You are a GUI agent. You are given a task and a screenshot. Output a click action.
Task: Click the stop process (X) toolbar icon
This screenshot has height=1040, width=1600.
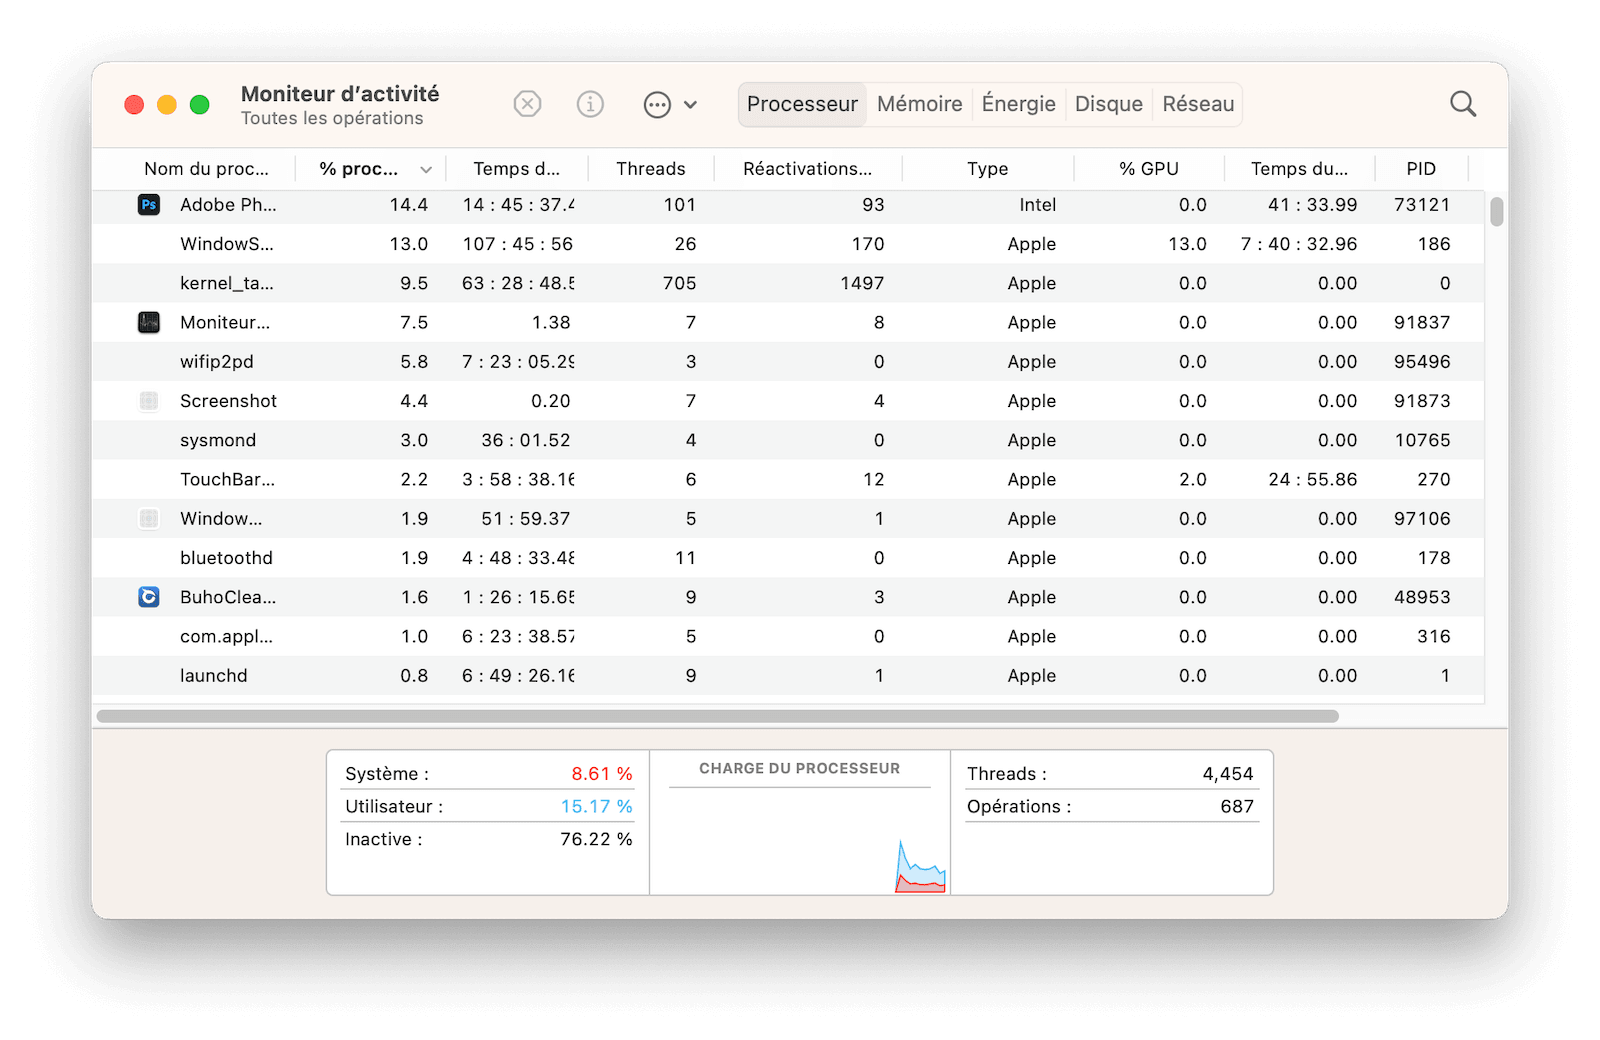[x=527, y=104]
